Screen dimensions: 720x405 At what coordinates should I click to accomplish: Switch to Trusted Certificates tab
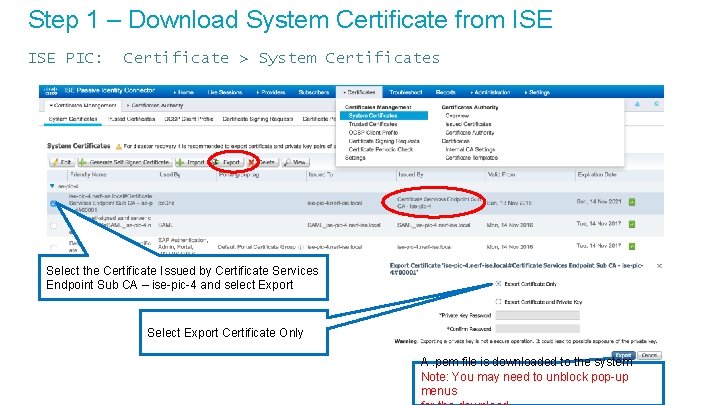(x=131, y=119)
